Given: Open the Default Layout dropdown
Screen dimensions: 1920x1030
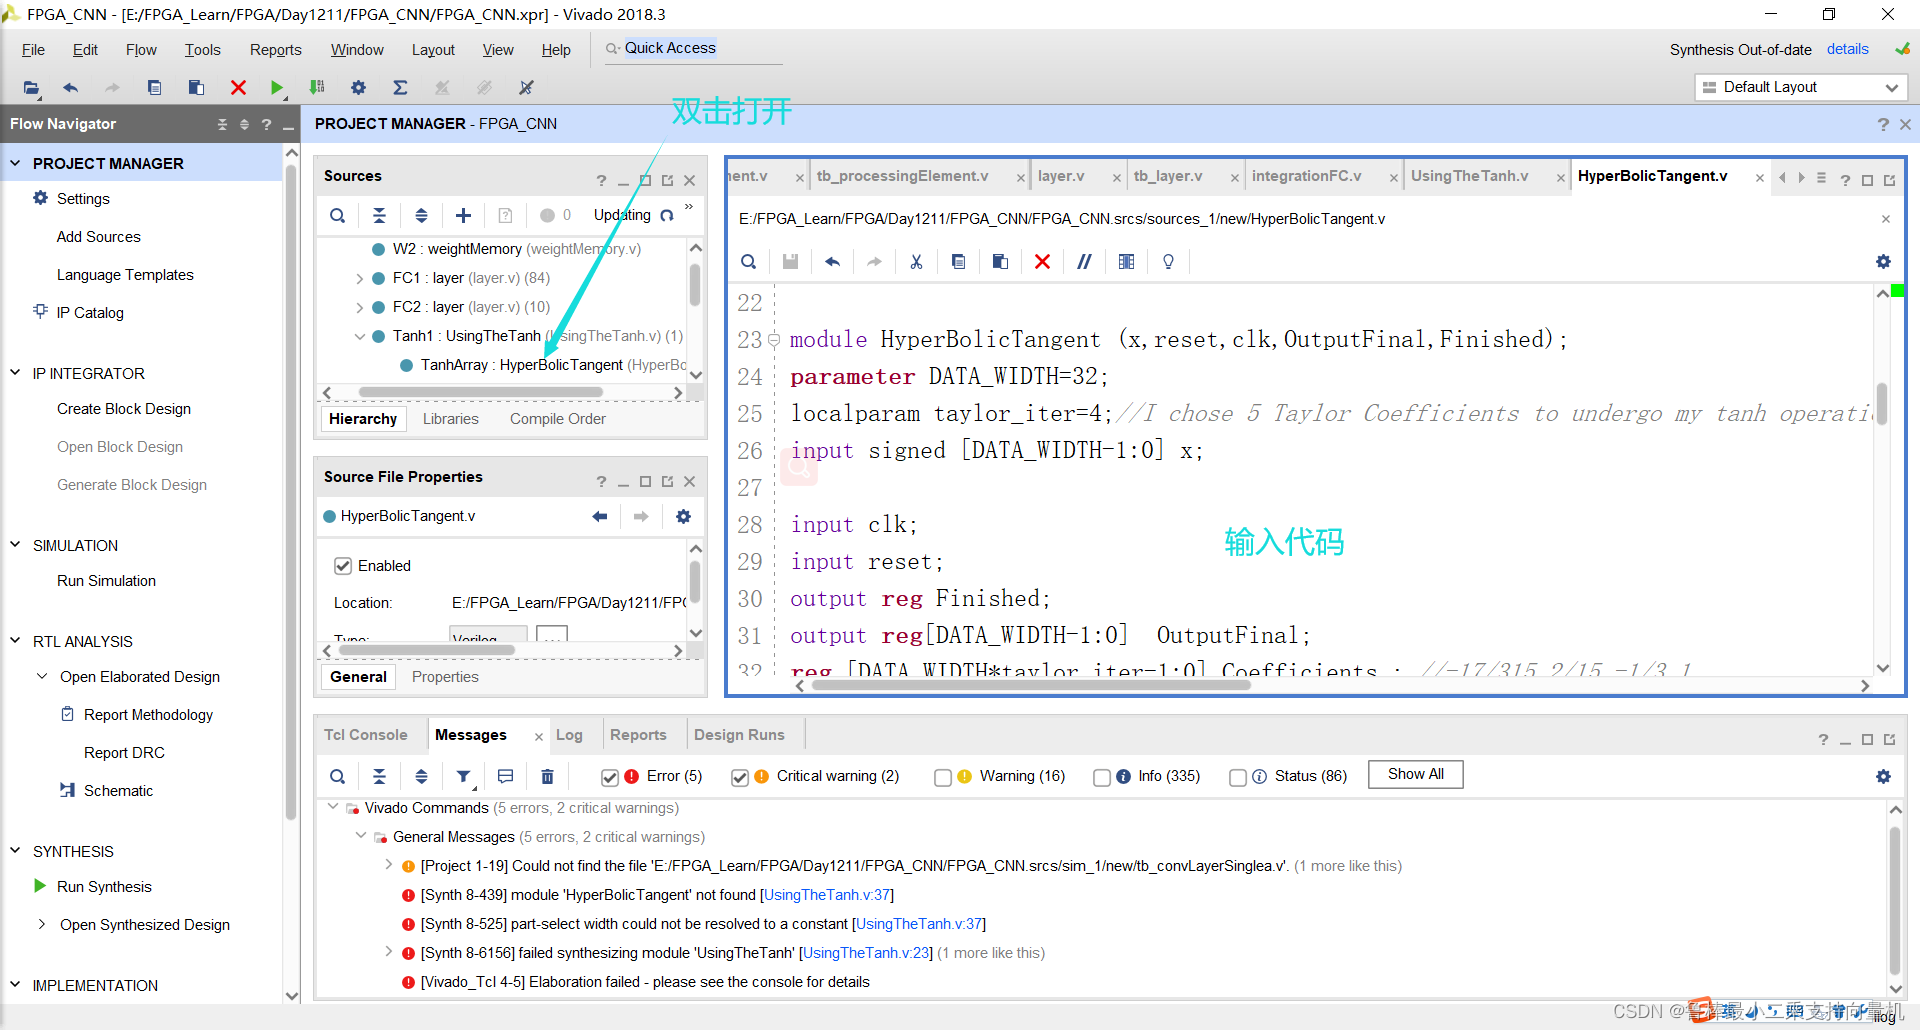Looking at the screenshot, I should coord(1801,87).
